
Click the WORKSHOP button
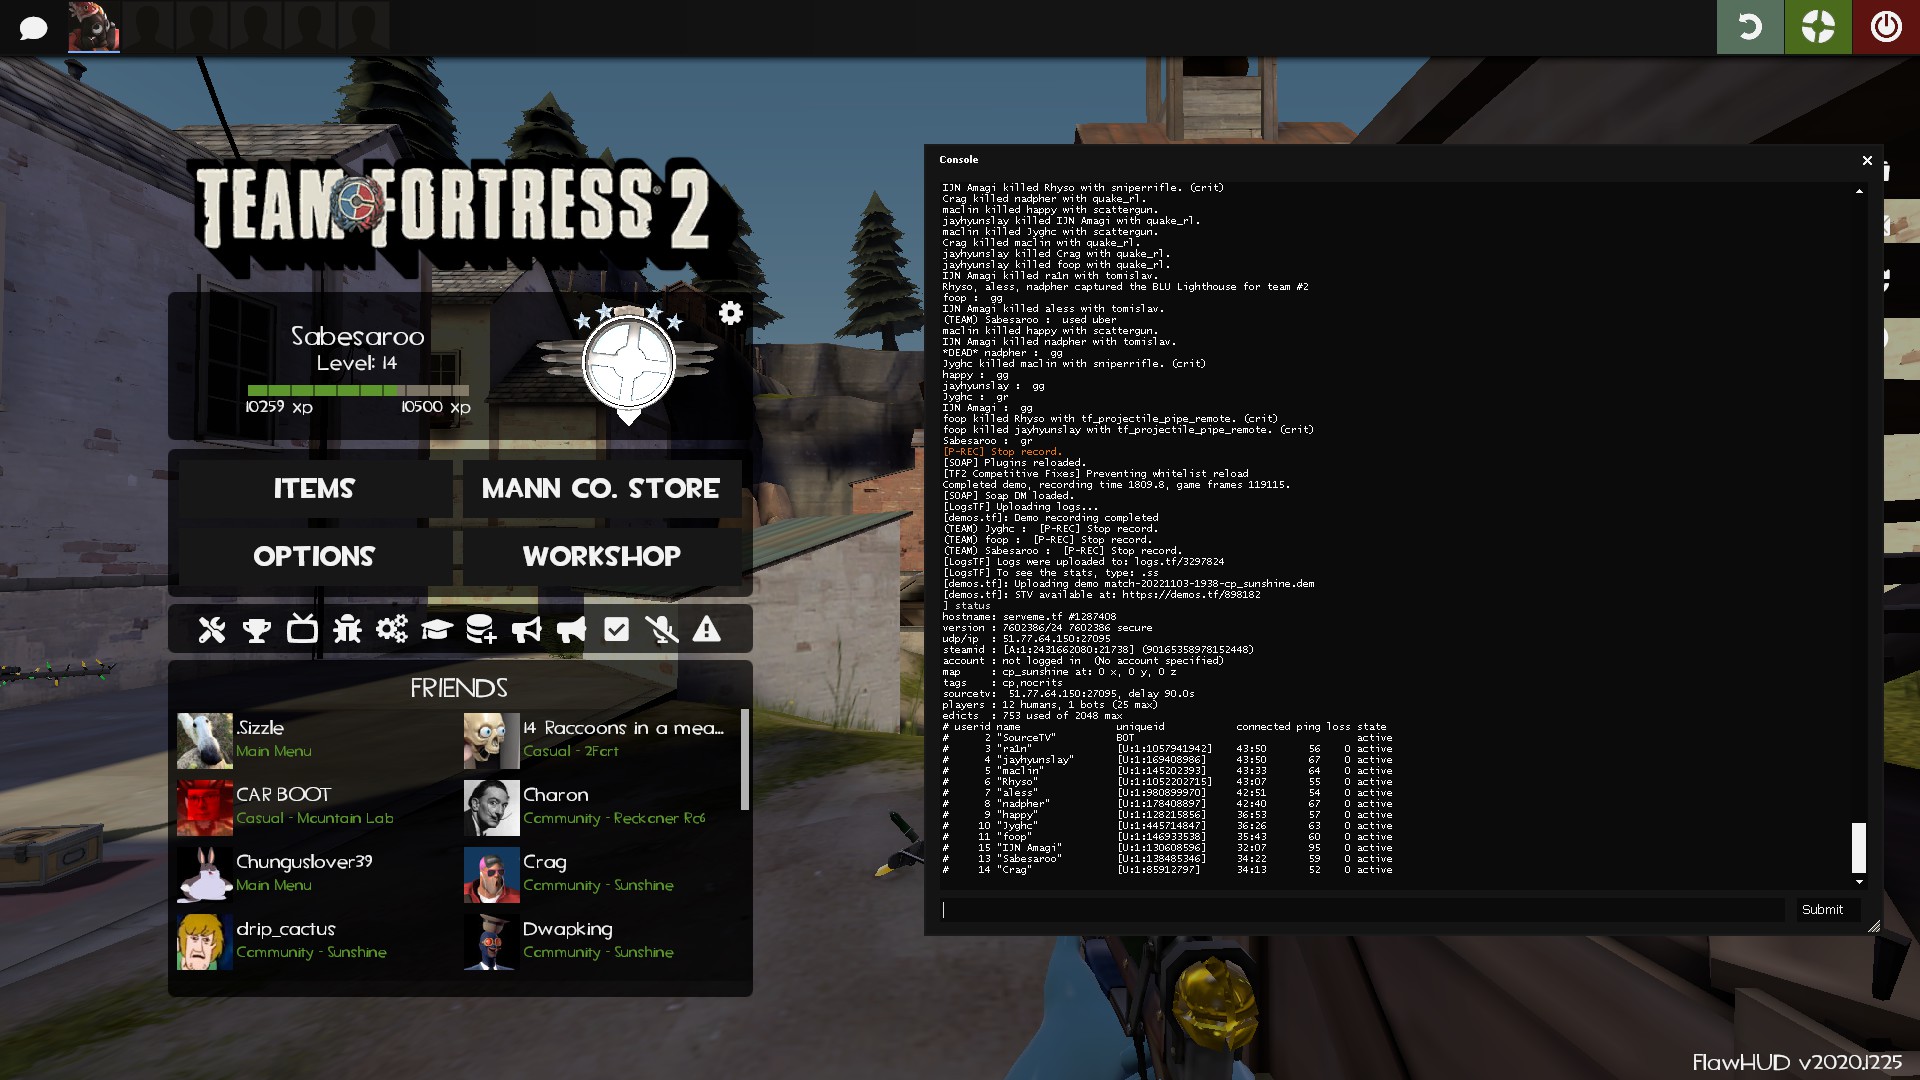[601, 556]
